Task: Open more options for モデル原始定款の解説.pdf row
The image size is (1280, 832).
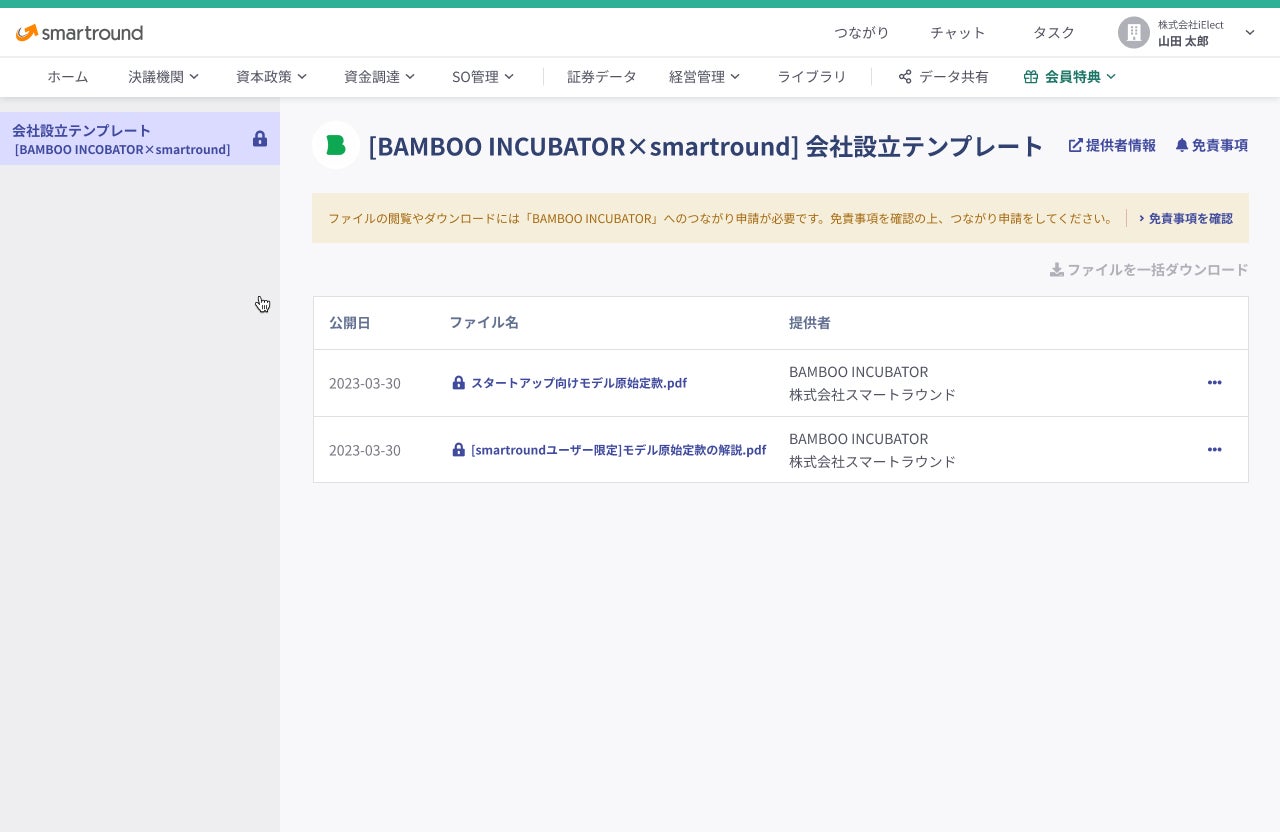Action: pos(1214,450)
